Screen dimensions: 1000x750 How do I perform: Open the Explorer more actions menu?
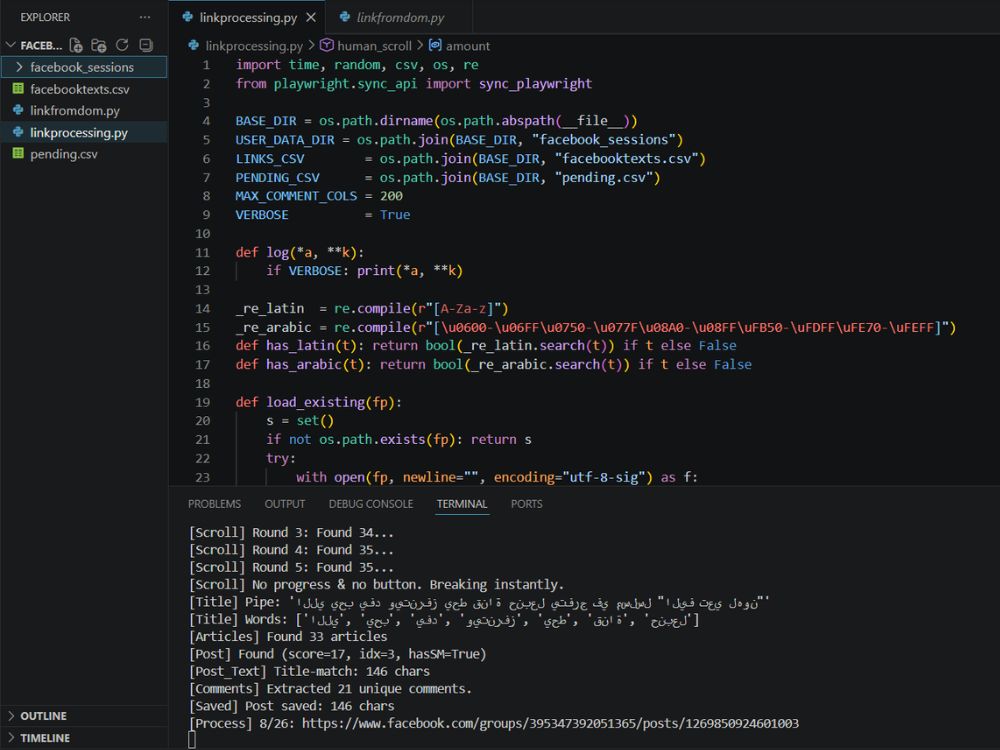click(145, 17)
